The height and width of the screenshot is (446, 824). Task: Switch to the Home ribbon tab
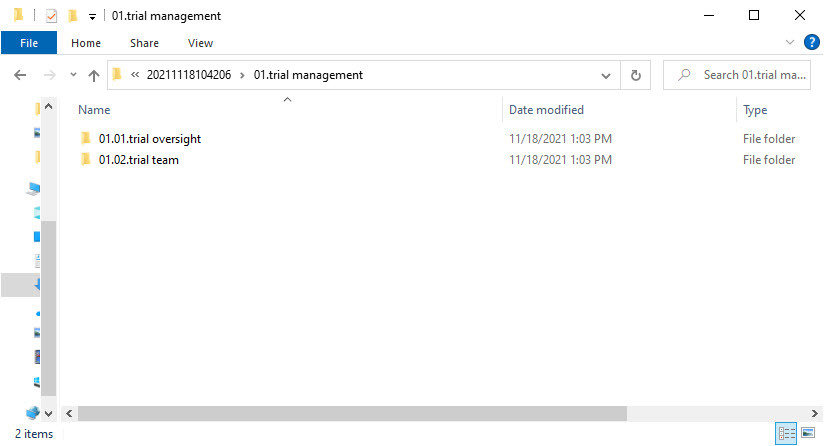pyautogui.click(x=86, y=43)
